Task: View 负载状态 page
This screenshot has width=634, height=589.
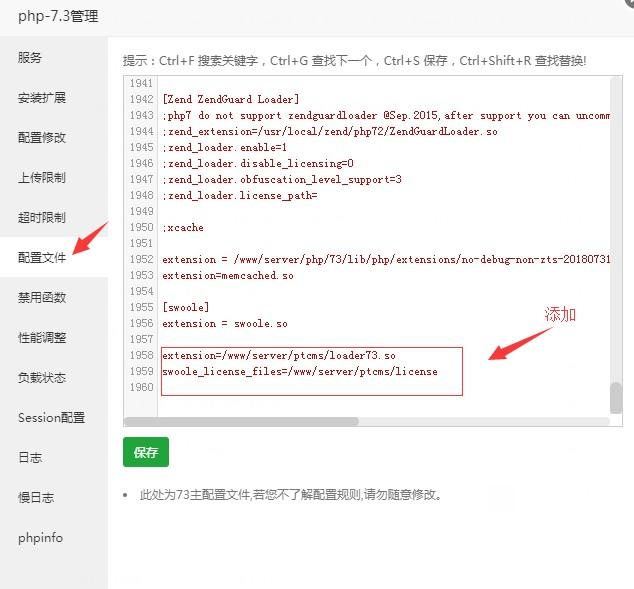Action: click(x=41, y=378)
